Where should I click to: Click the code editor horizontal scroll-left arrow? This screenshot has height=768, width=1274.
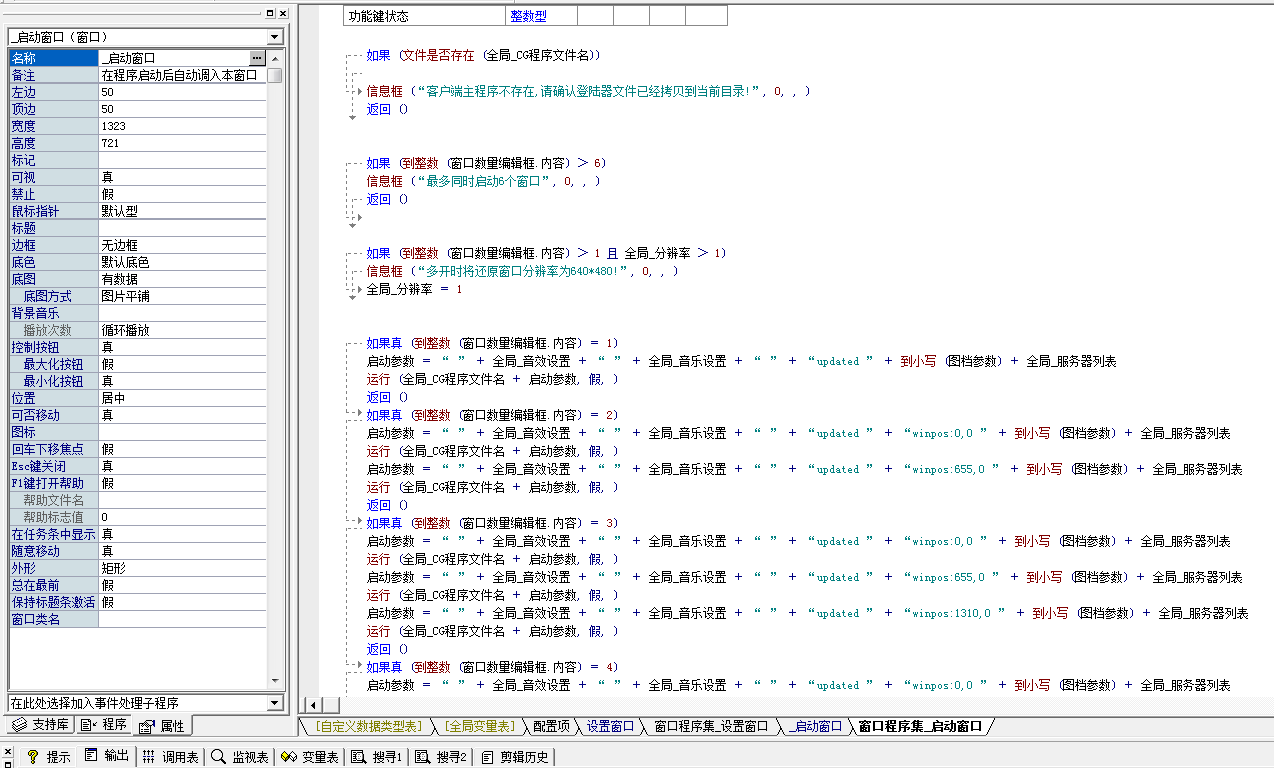(312, 705)
